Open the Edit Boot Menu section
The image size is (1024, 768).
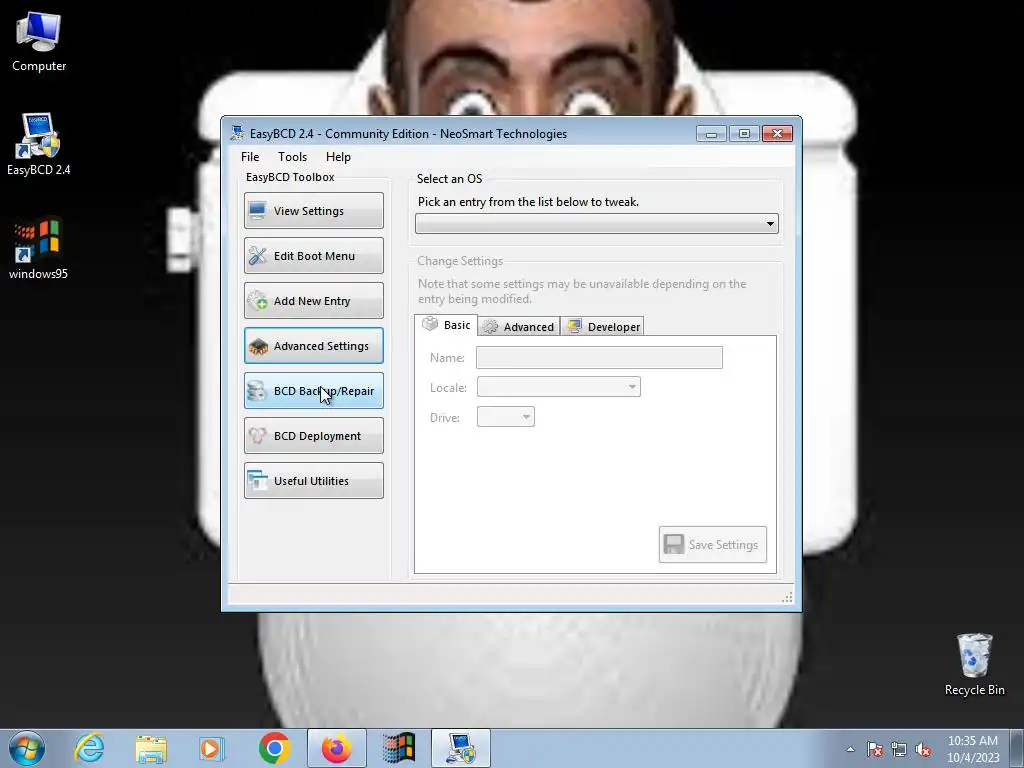click(x=313, y=255)
